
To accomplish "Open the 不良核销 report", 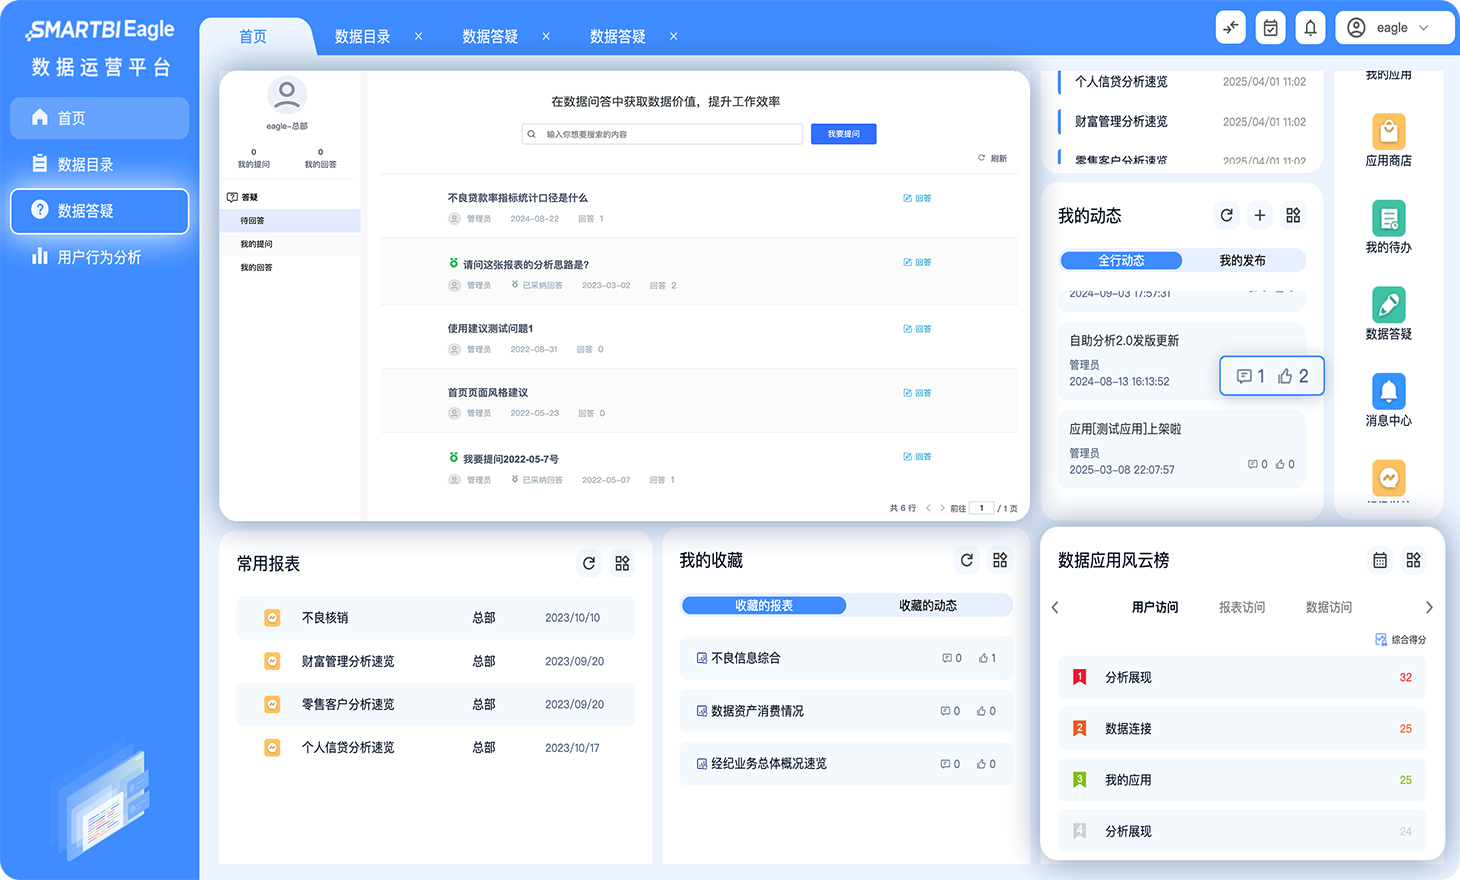I will [325, 618].
